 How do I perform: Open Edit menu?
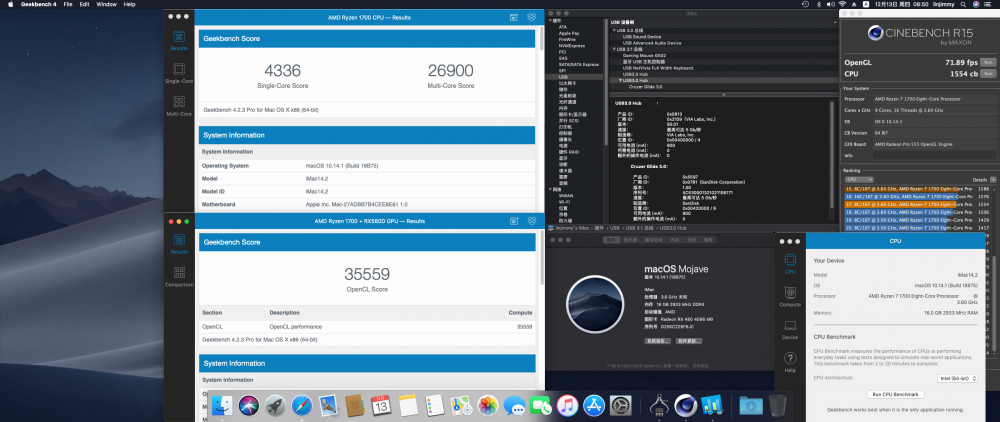point(84,4)
